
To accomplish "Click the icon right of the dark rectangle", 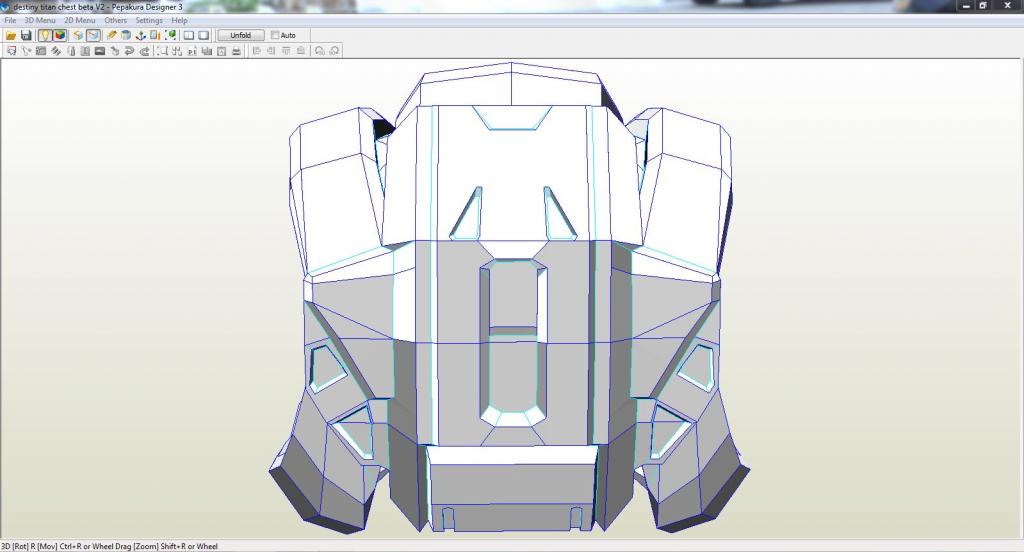I will click(114, 51).
